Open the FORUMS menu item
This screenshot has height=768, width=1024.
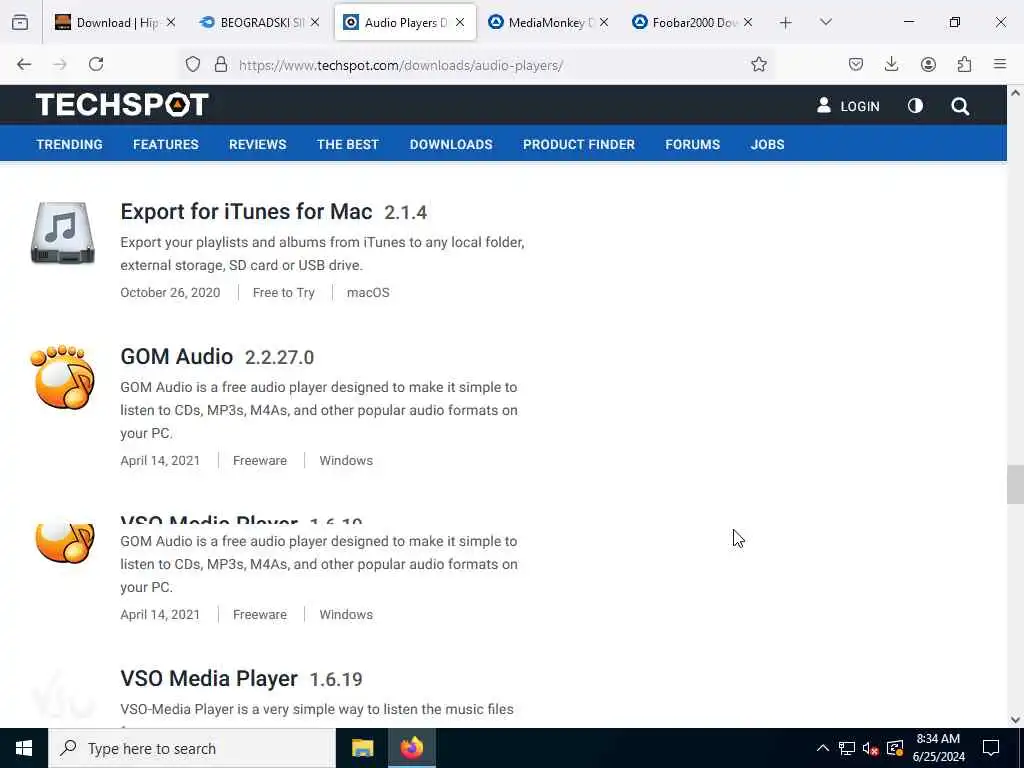tap(692, 144)
